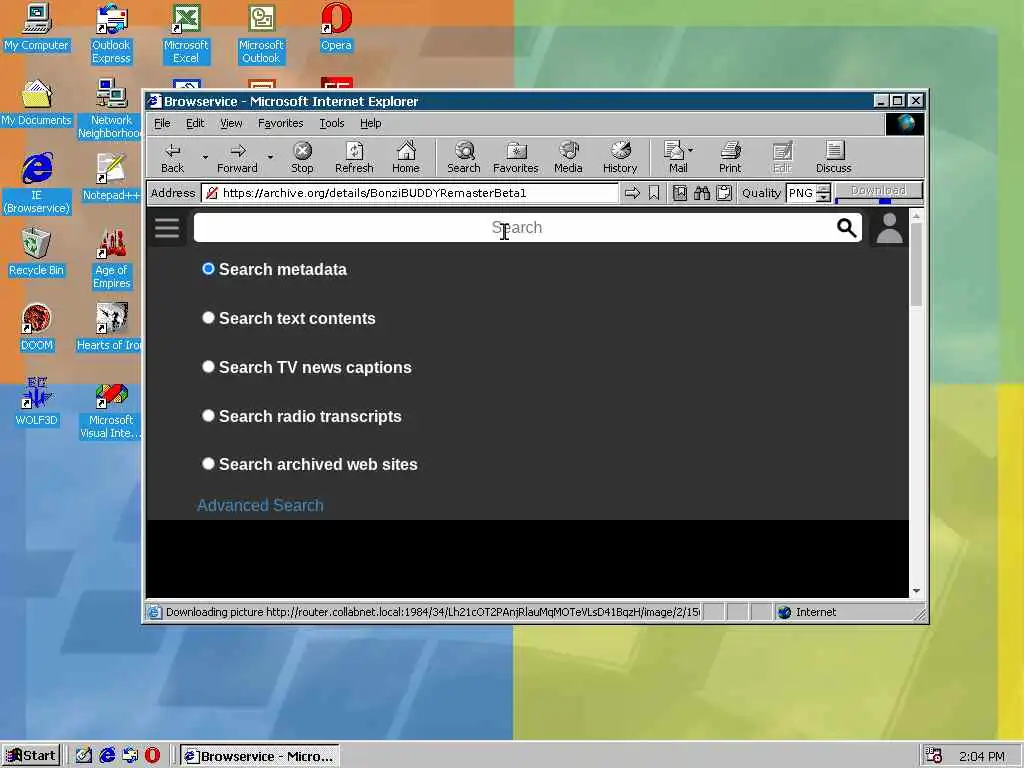
Task: Select Search metadata radio option
Action: click(x=208, y=269)
